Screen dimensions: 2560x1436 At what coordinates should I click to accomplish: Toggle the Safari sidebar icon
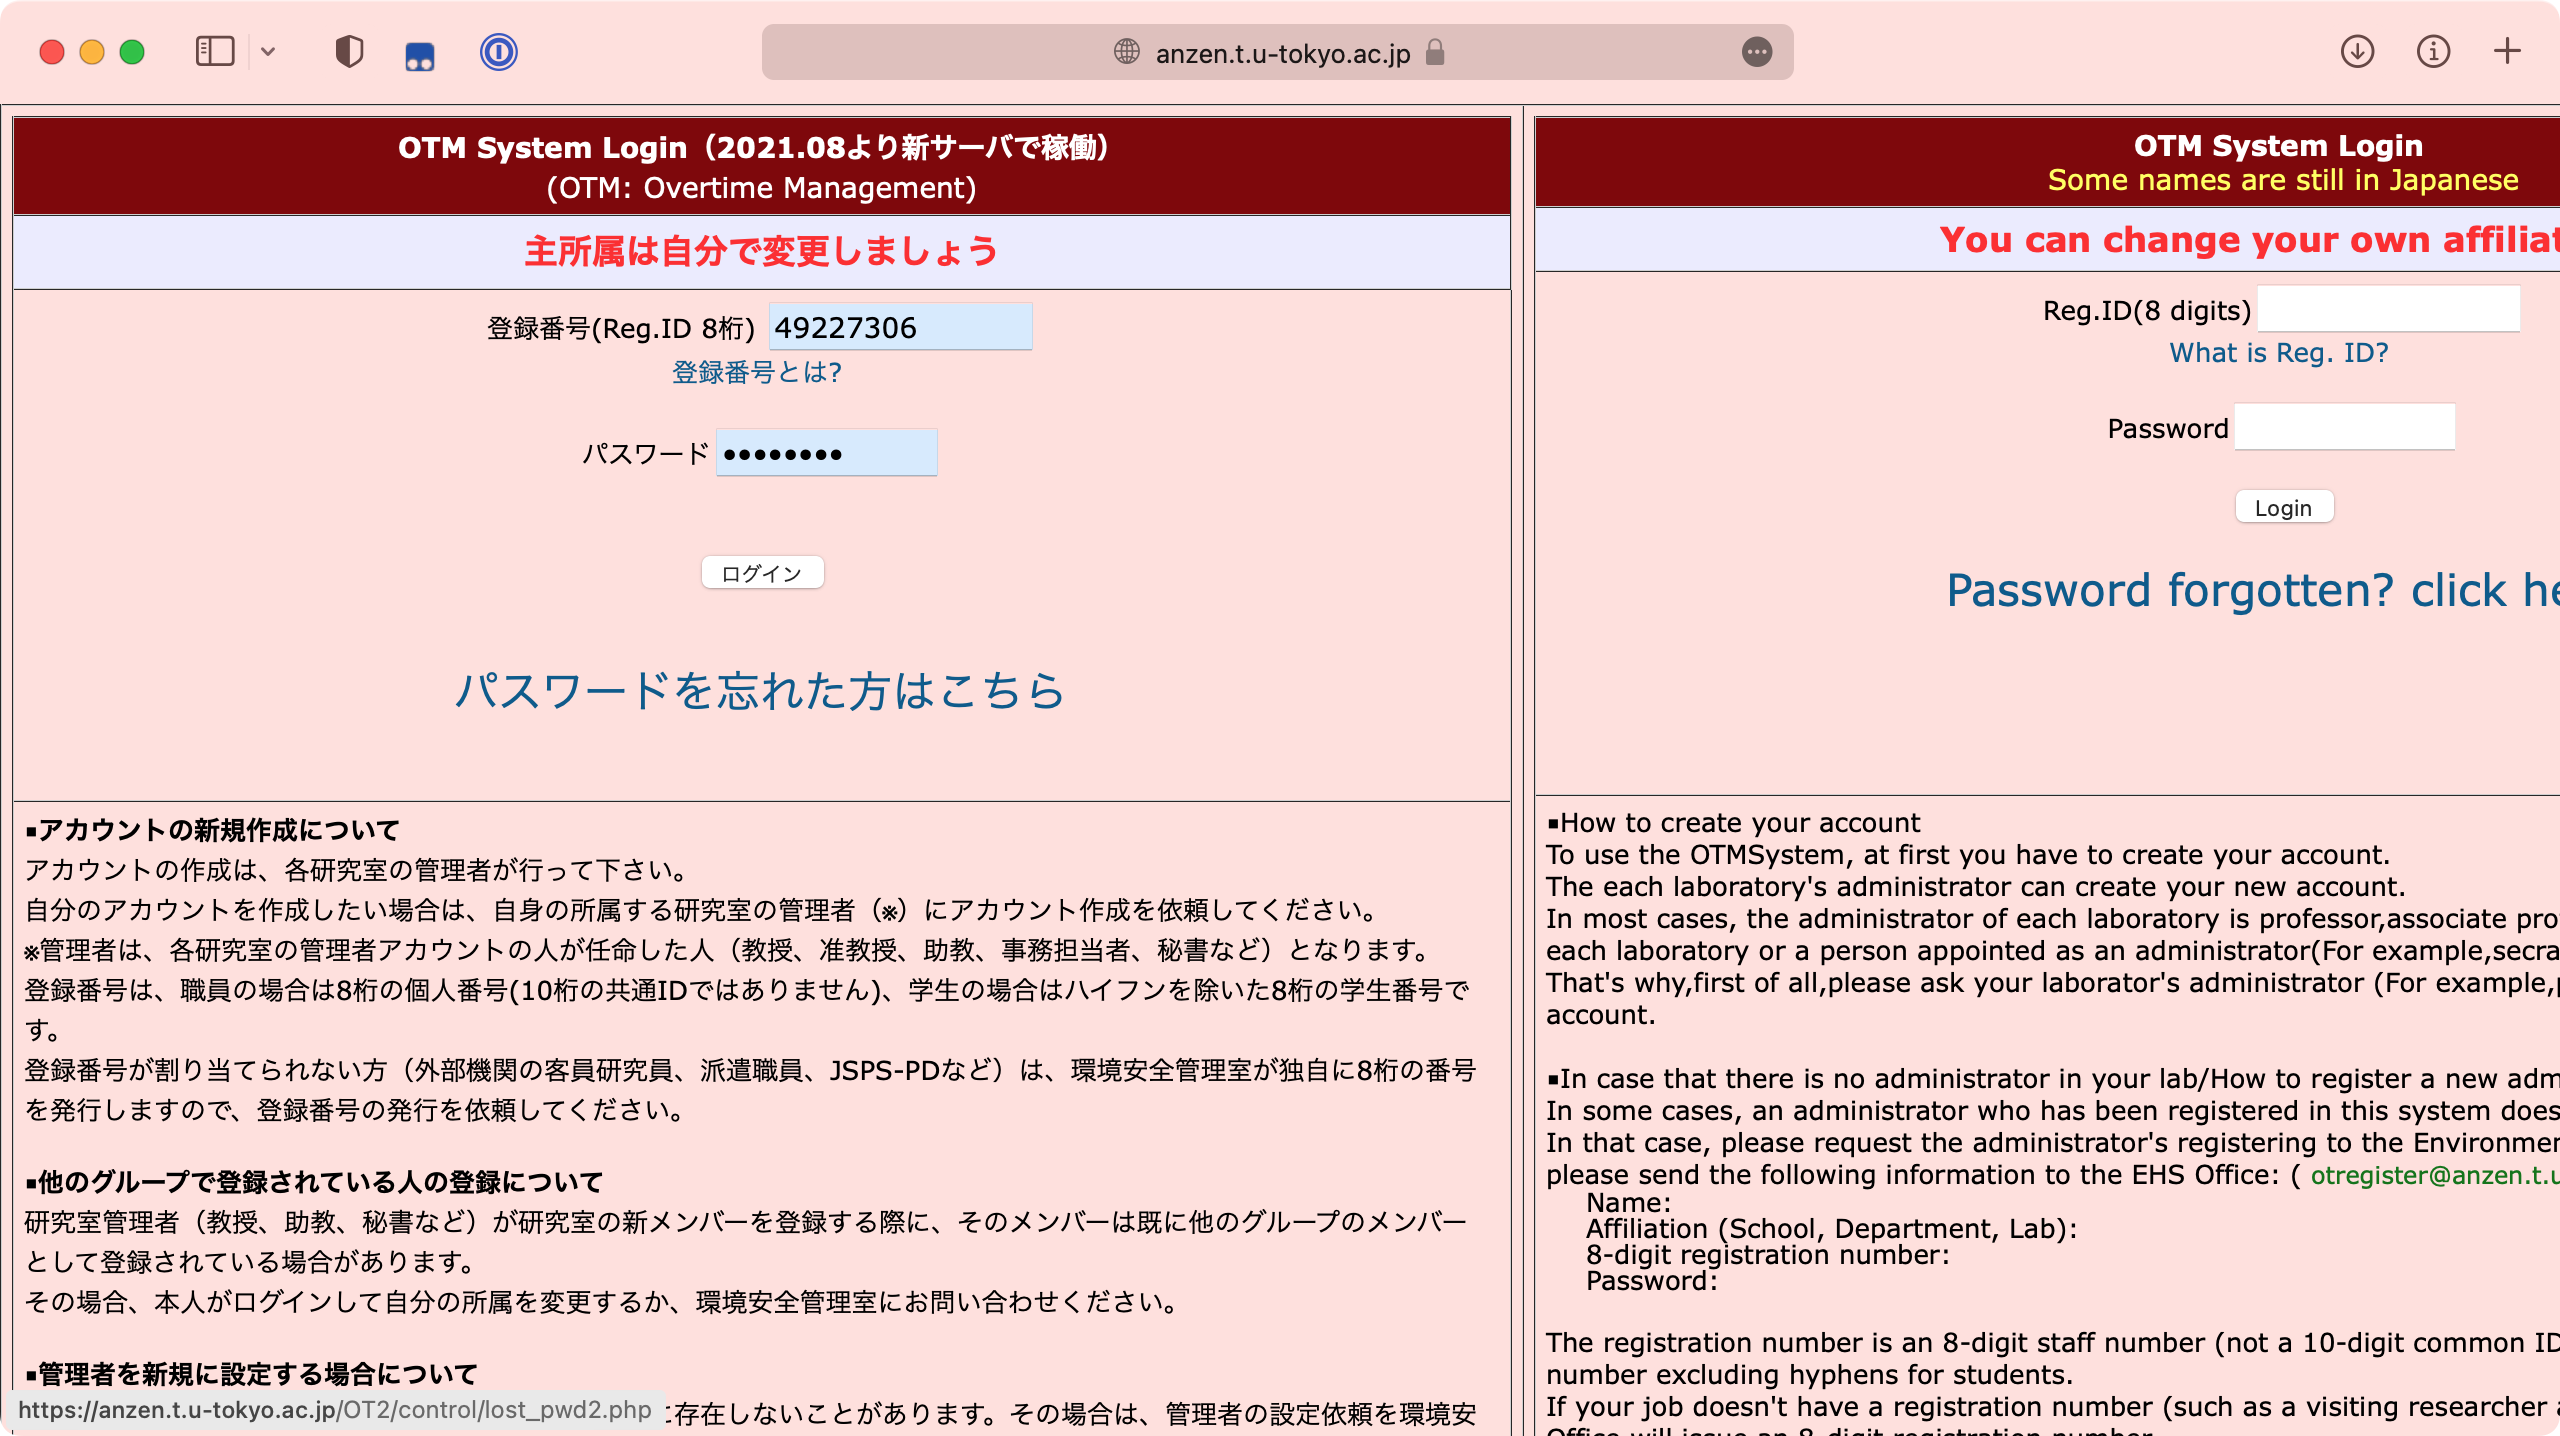click(x=214, y=52)
